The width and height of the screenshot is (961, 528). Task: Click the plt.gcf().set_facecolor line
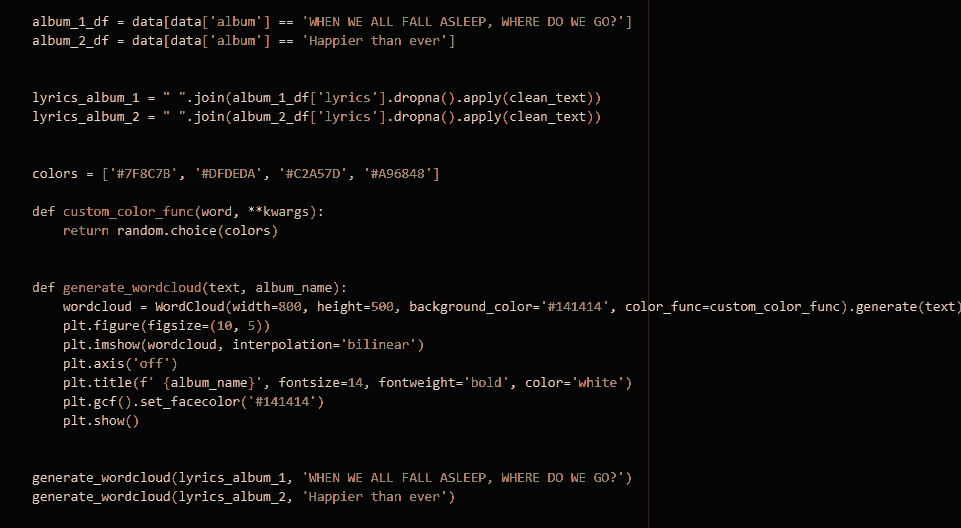click(x=193, y=402)
